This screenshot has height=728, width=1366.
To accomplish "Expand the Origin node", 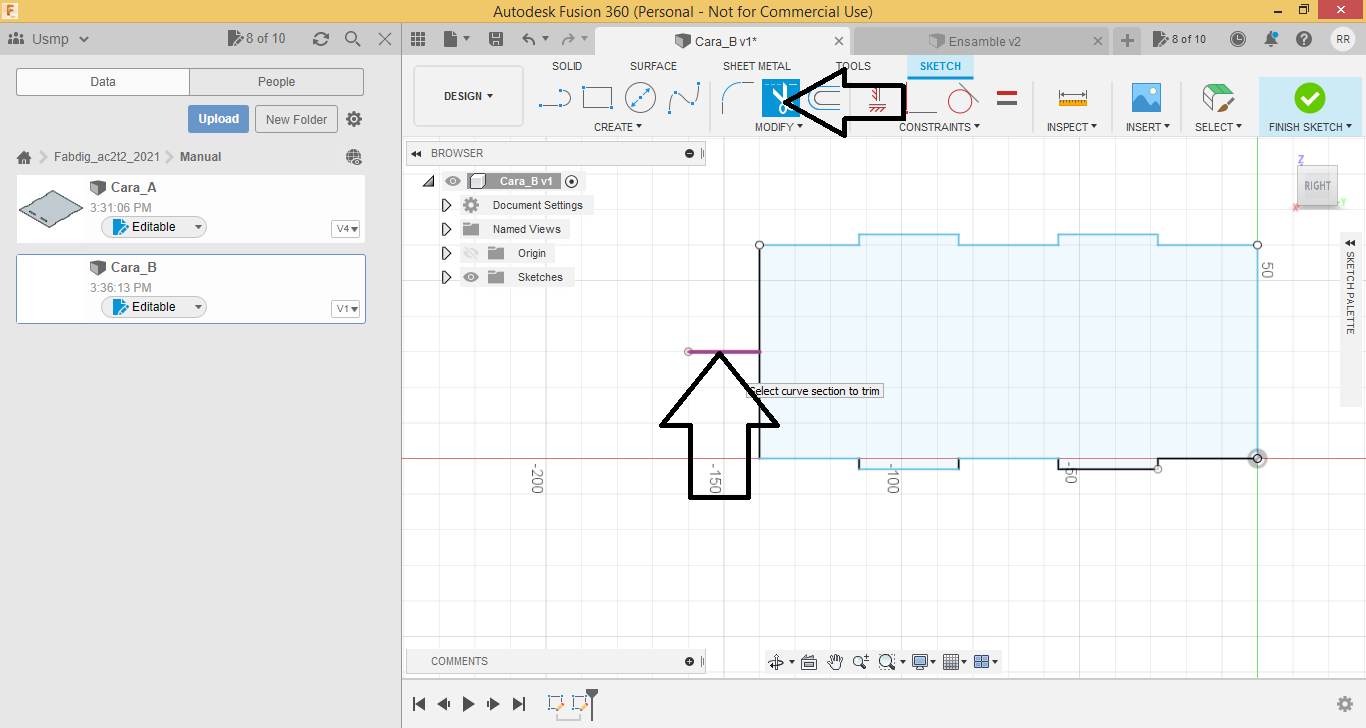I will [447, 253].
